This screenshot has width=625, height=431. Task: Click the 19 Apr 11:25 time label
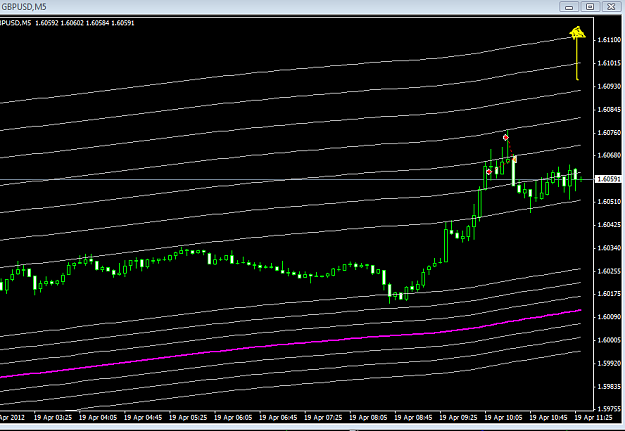(593, 417)
